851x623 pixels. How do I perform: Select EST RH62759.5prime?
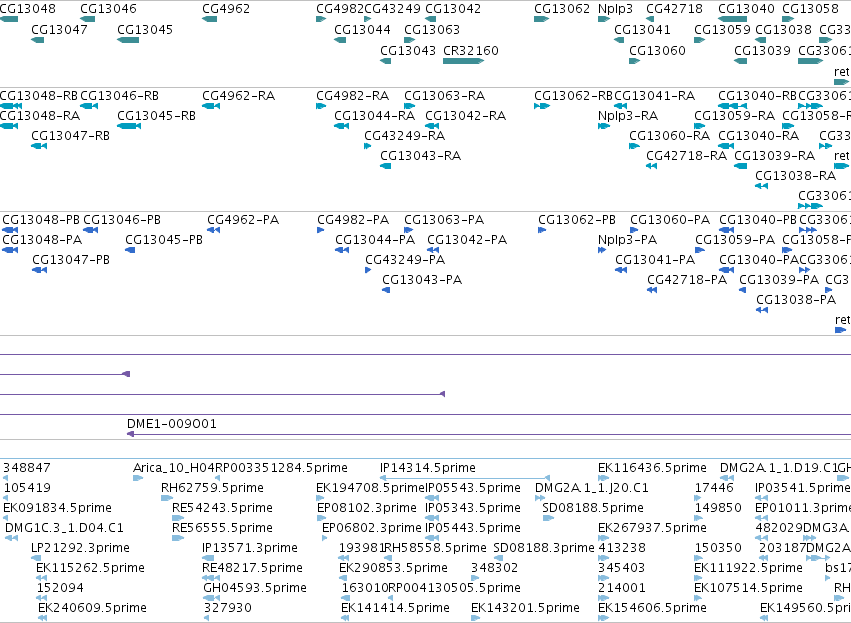tap(212, 488)
